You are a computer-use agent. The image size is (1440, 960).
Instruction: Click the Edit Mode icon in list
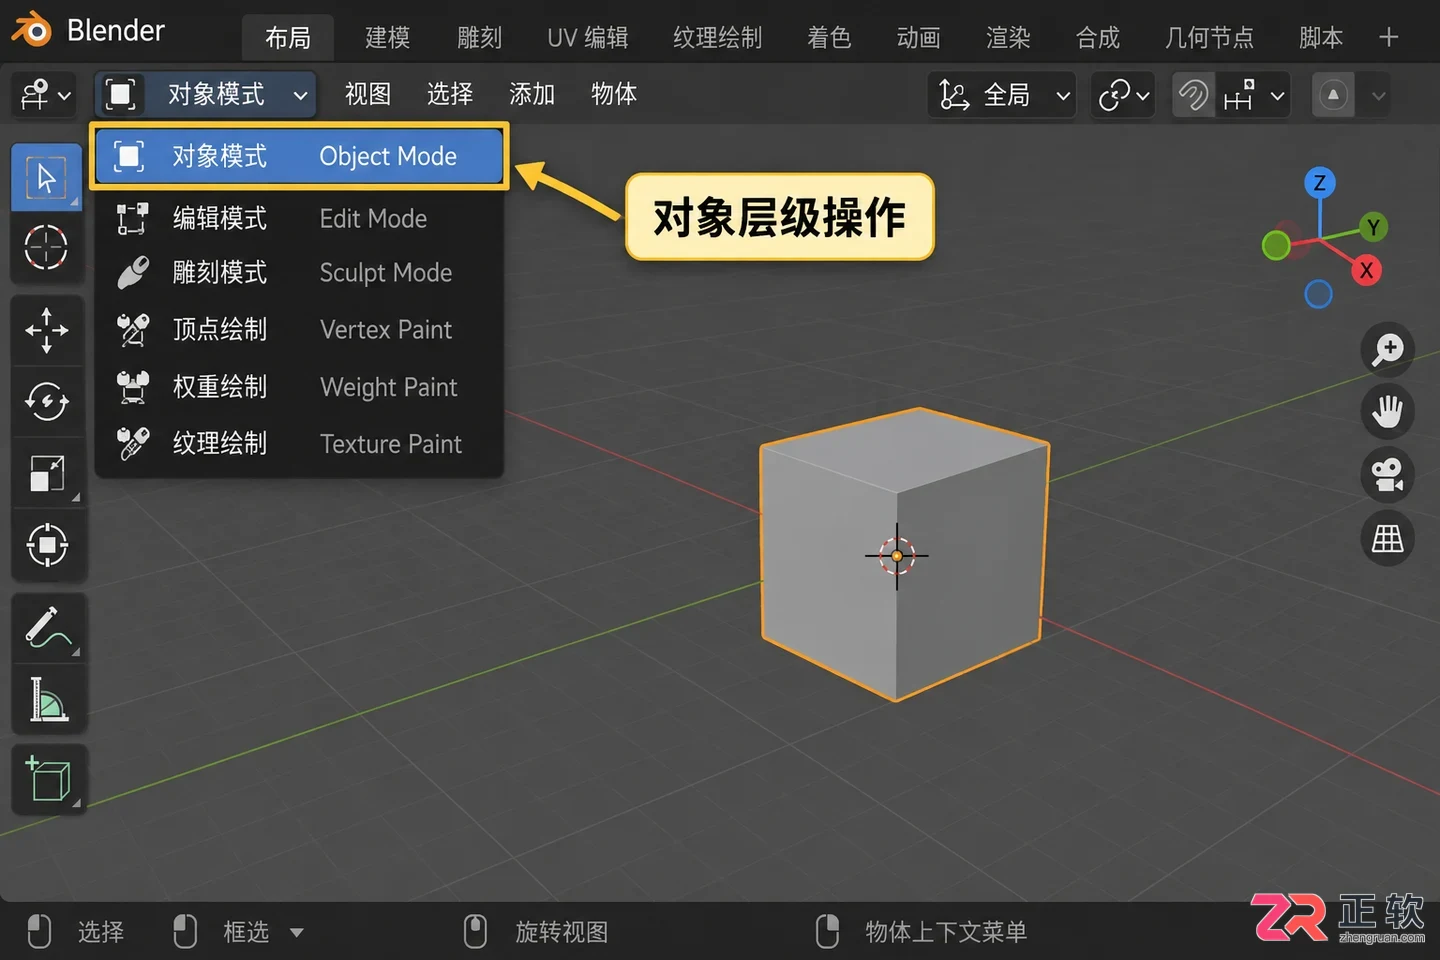click(x=132, y=218)
